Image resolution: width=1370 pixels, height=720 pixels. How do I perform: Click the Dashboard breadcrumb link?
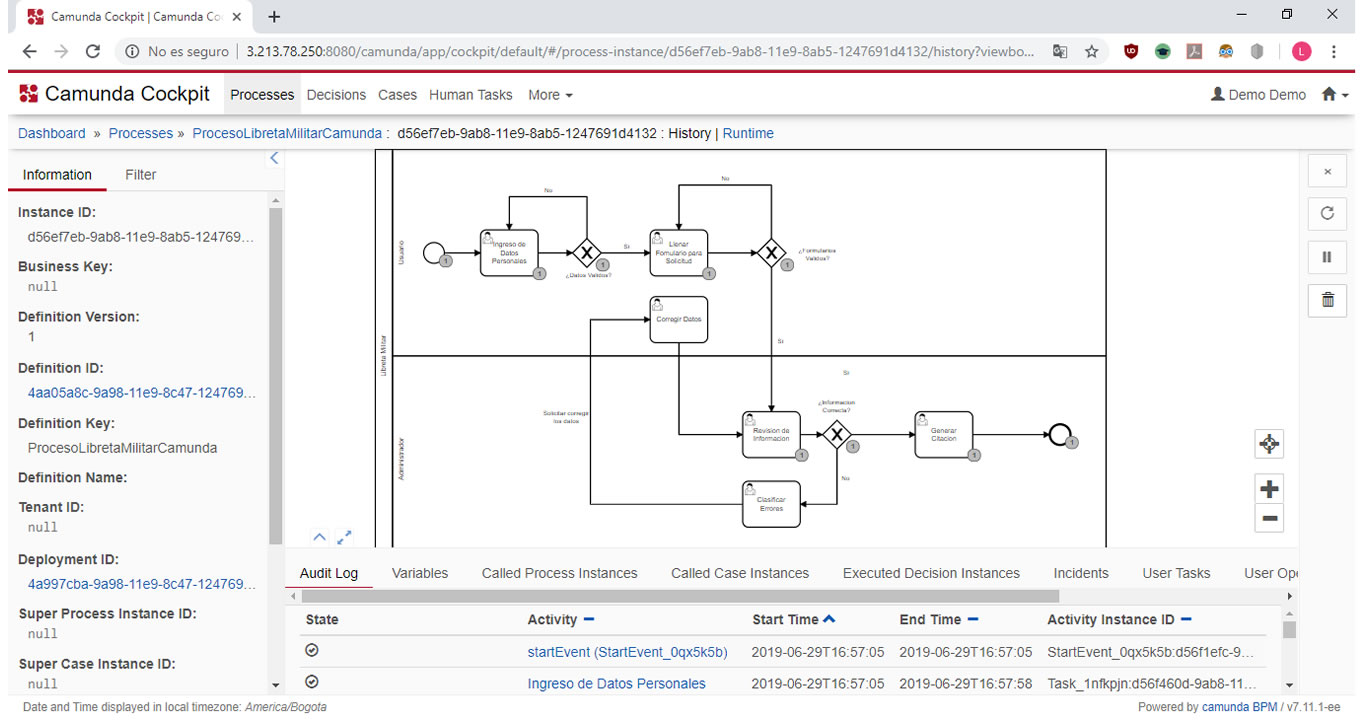tap(52, 133)
